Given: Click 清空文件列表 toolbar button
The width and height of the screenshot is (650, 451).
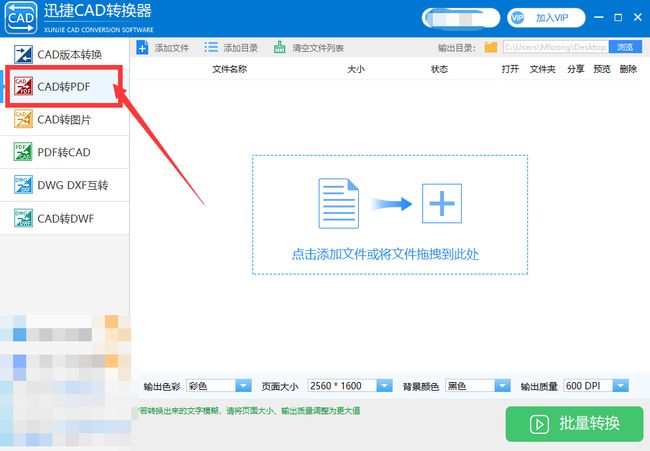Looking at the screenshot, I should coord(309,48).
